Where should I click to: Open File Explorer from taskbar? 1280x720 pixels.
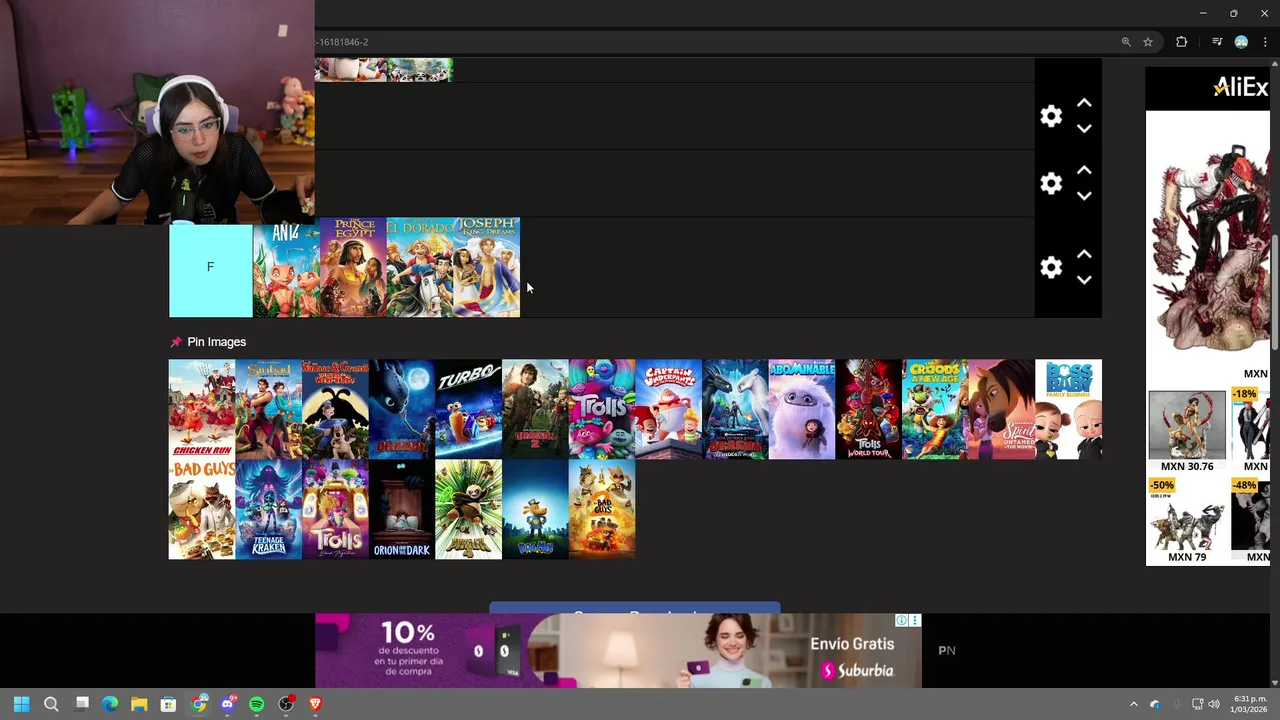(139, 704)
